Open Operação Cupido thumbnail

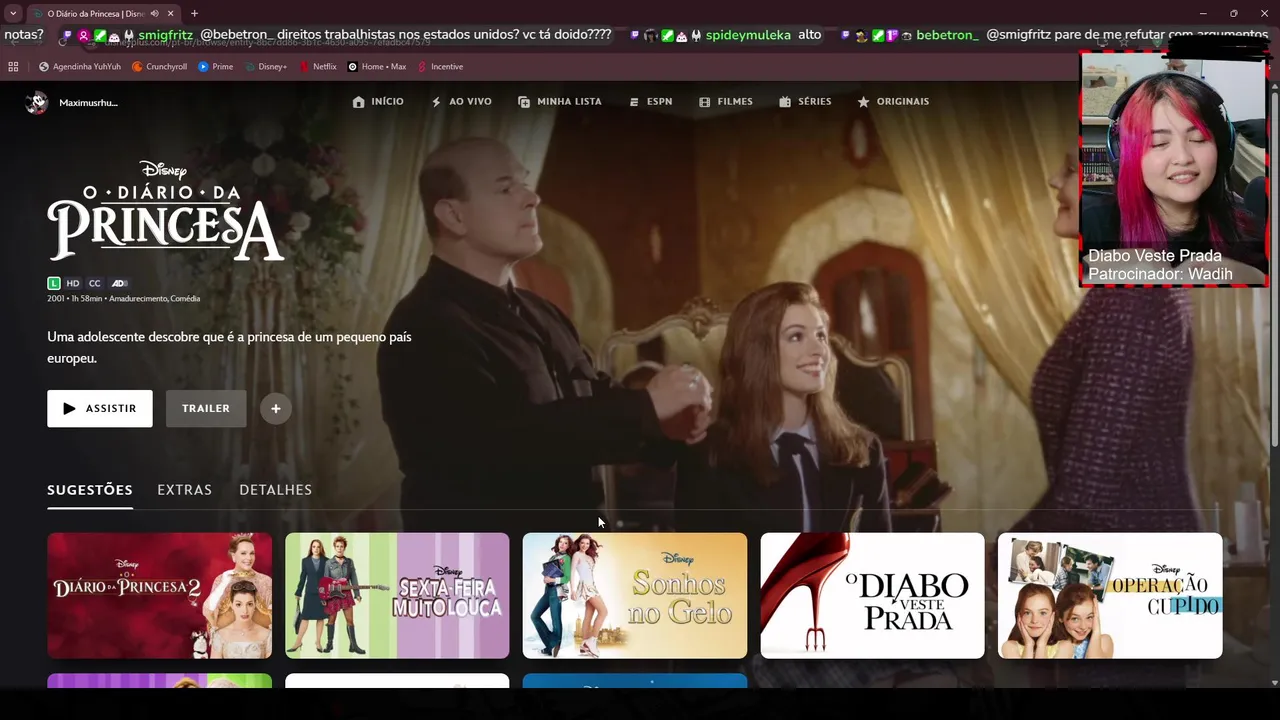click(1110, 595)
